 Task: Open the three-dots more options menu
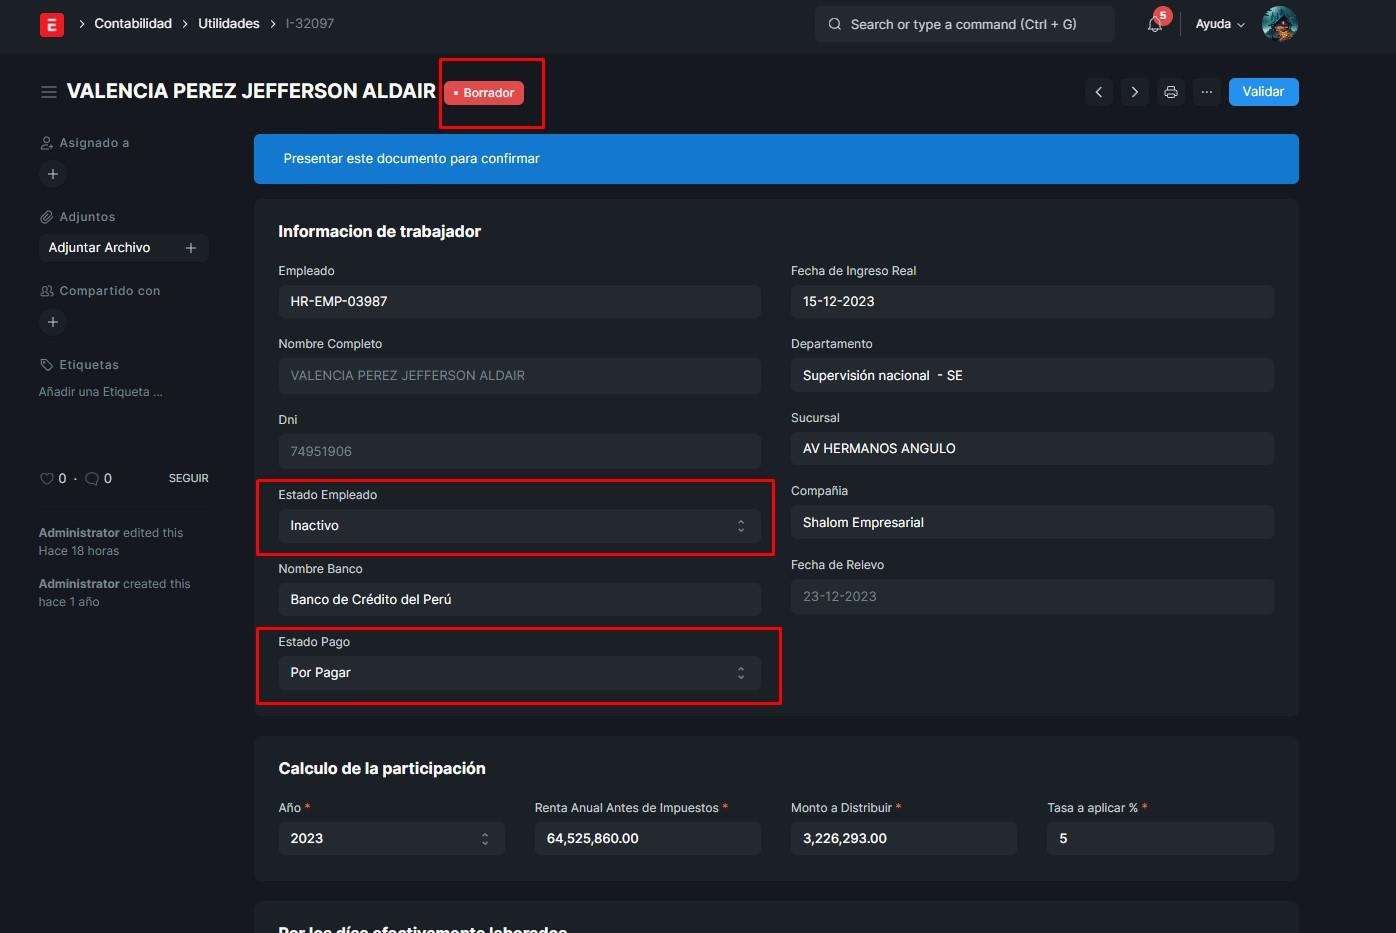point(1207,92)
